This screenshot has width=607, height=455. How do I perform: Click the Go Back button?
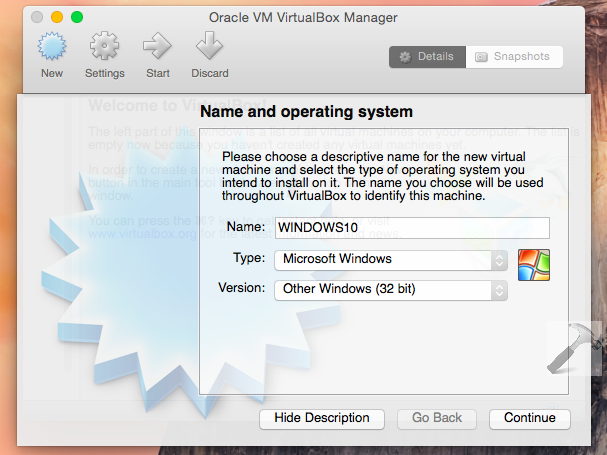click(x=437, y=419)
